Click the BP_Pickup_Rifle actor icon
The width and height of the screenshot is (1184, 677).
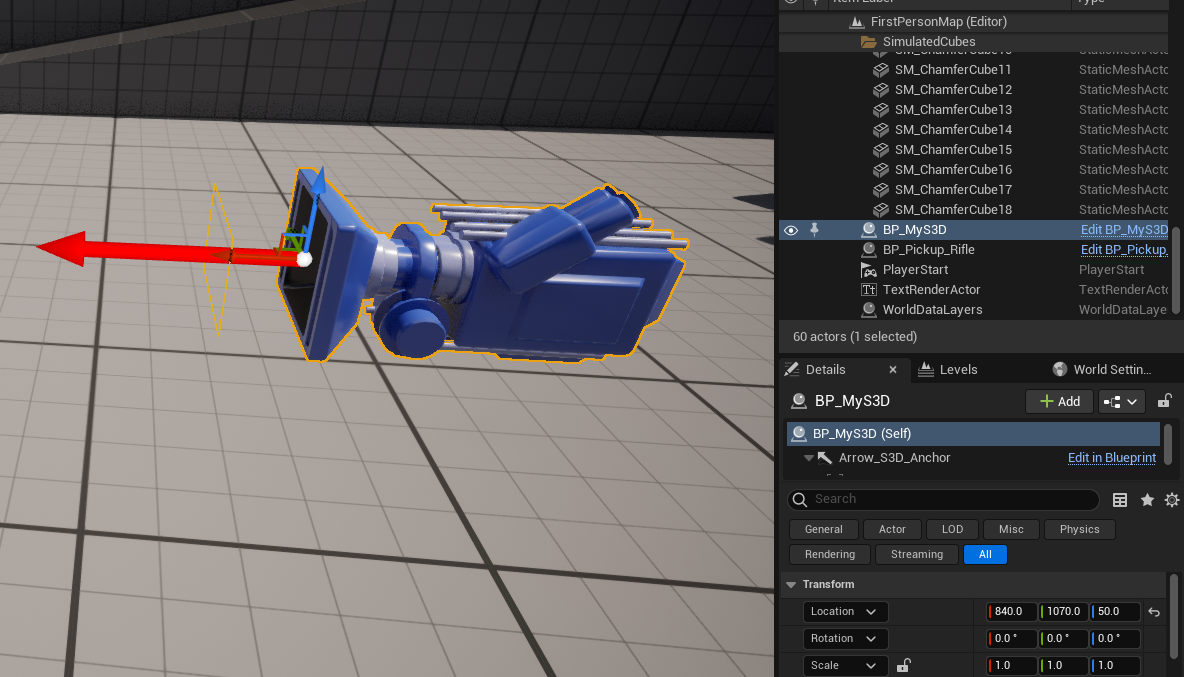pos(869,250)
